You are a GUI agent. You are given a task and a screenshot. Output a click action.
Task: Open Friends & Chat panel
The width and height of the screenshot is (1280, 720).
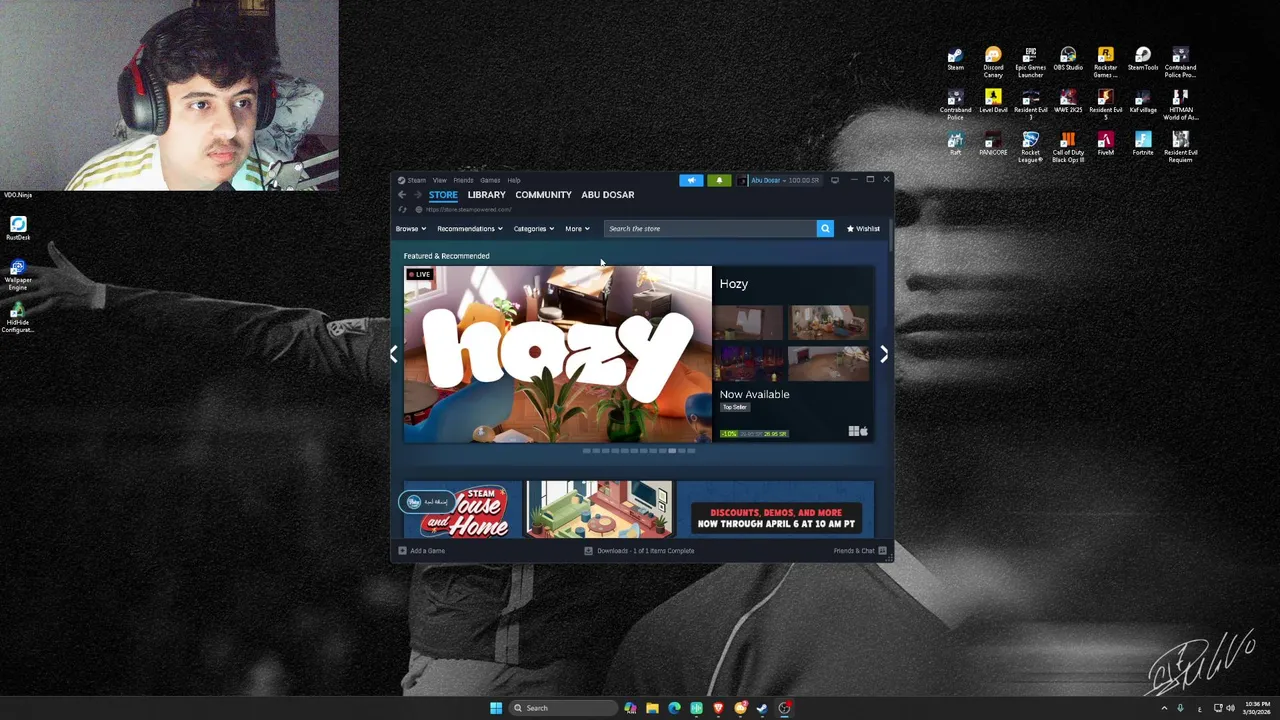tap(860, 551)
